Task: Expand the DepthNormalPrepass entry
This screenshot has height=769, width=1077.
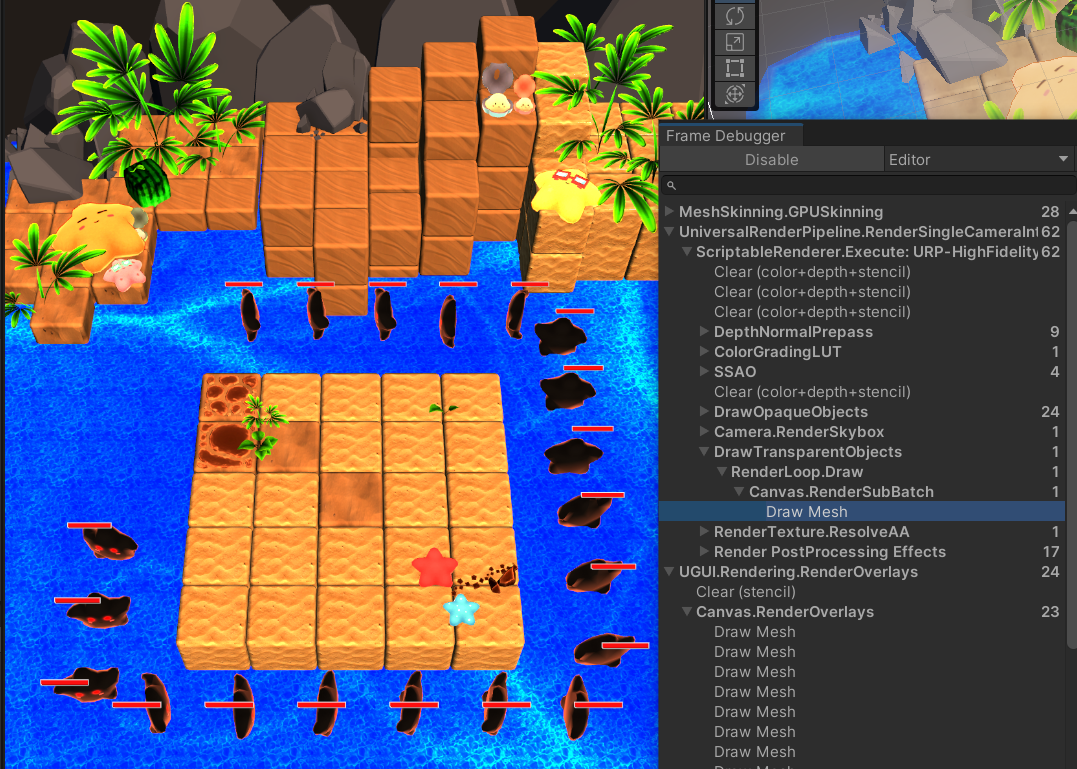Action: pyautogui.click(x=704, y=332)
